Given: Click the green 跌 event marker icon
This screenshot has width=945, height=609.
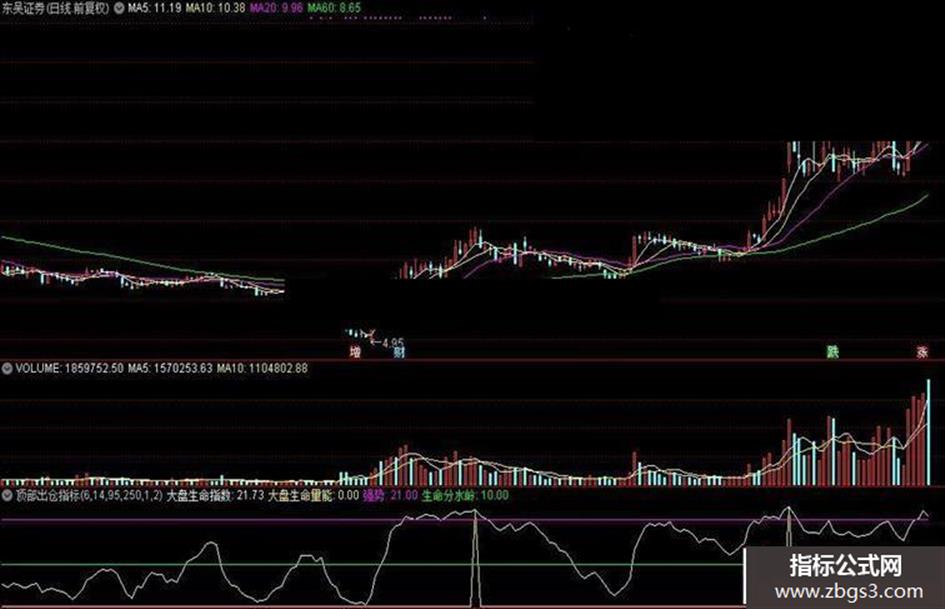Looking at the screenshot, I should tap(833, 352).
